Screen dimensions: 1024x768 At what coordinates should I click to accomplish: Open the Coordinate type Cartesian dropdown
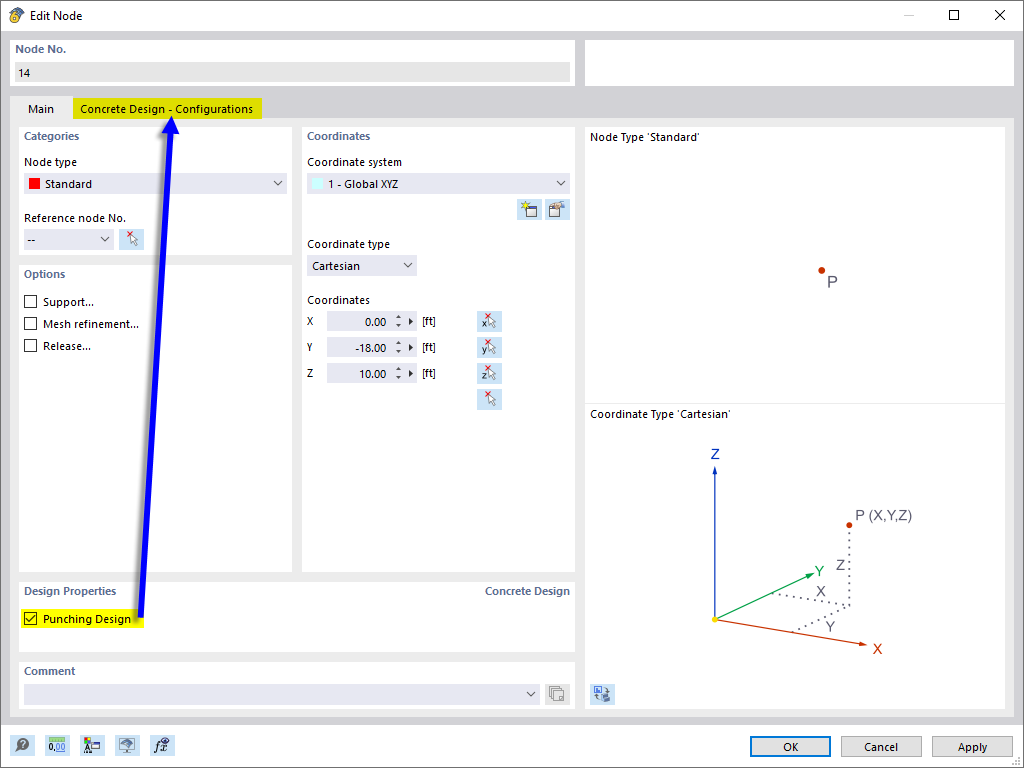coord(407,265)
